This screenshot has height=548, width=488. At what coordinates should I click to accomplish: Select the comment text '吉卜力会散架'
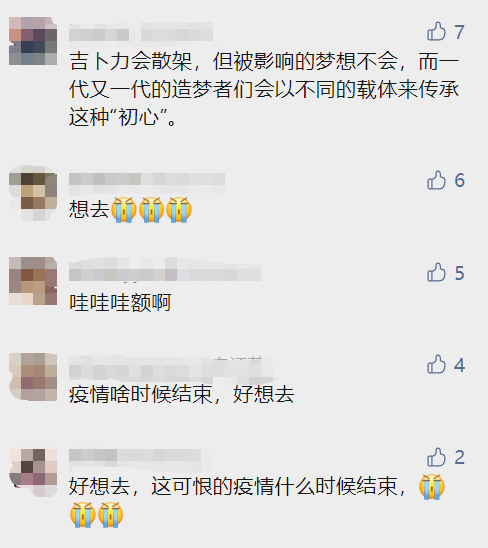(x=131, y=62)
